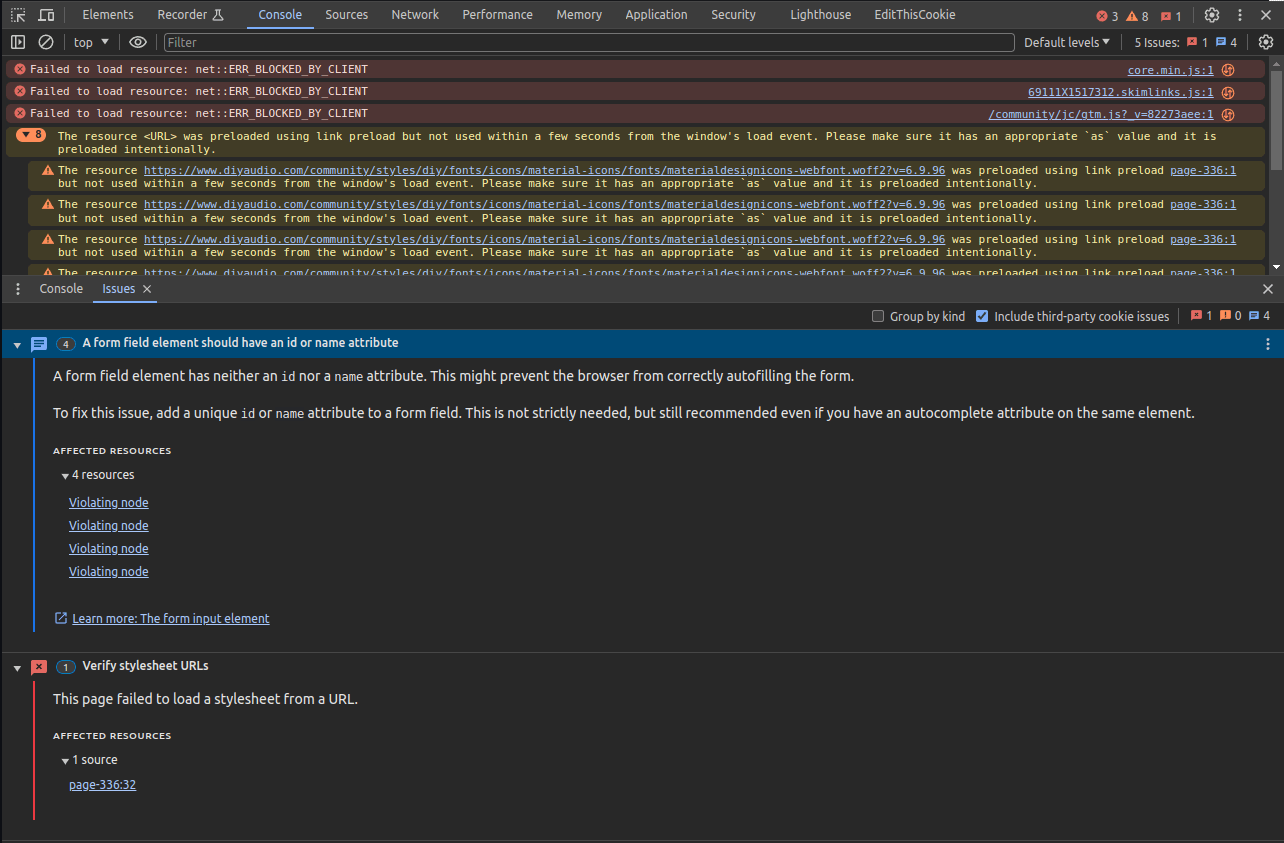The height and width of the screenshot is (843, 1284).
Task: Open the 69111X1517312.skimlinks.js:1 link
Action: [x=1120, y=92]
